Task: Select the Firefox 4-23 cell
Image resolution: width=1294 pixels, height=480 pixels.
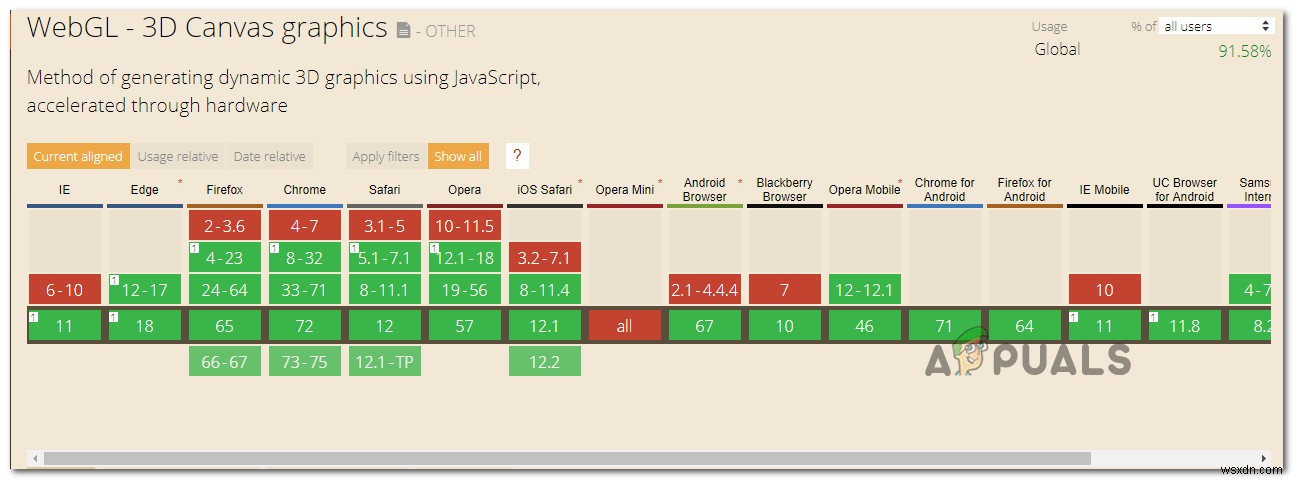Action: 225,257
